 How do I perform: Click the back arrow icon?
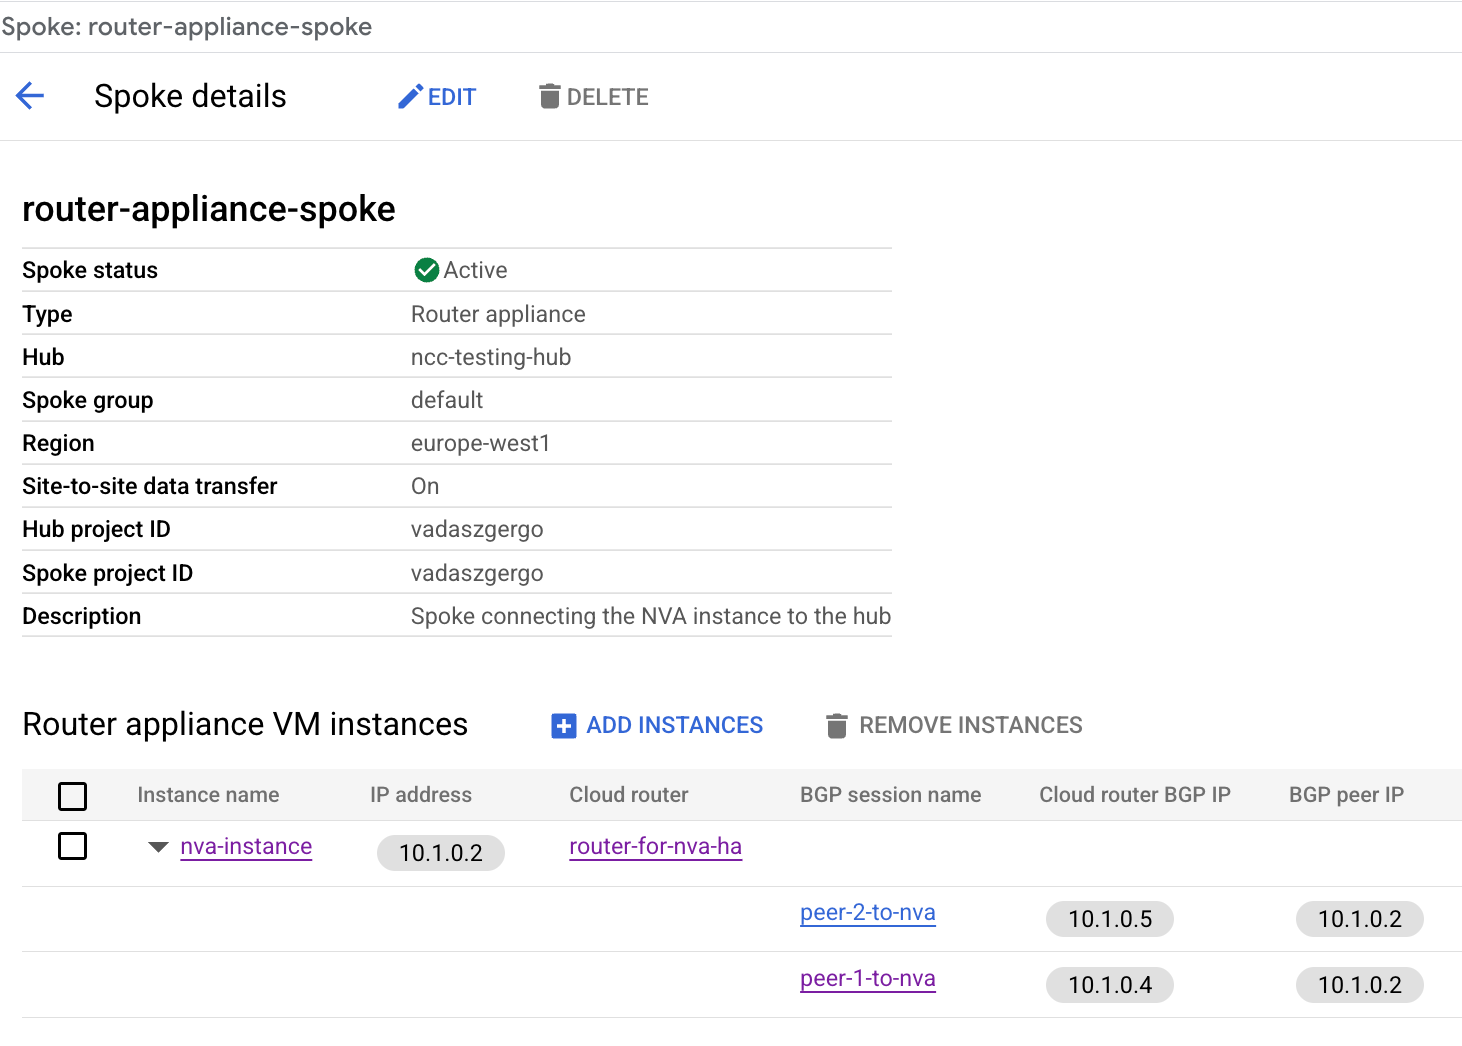click(x=30, y=96)
